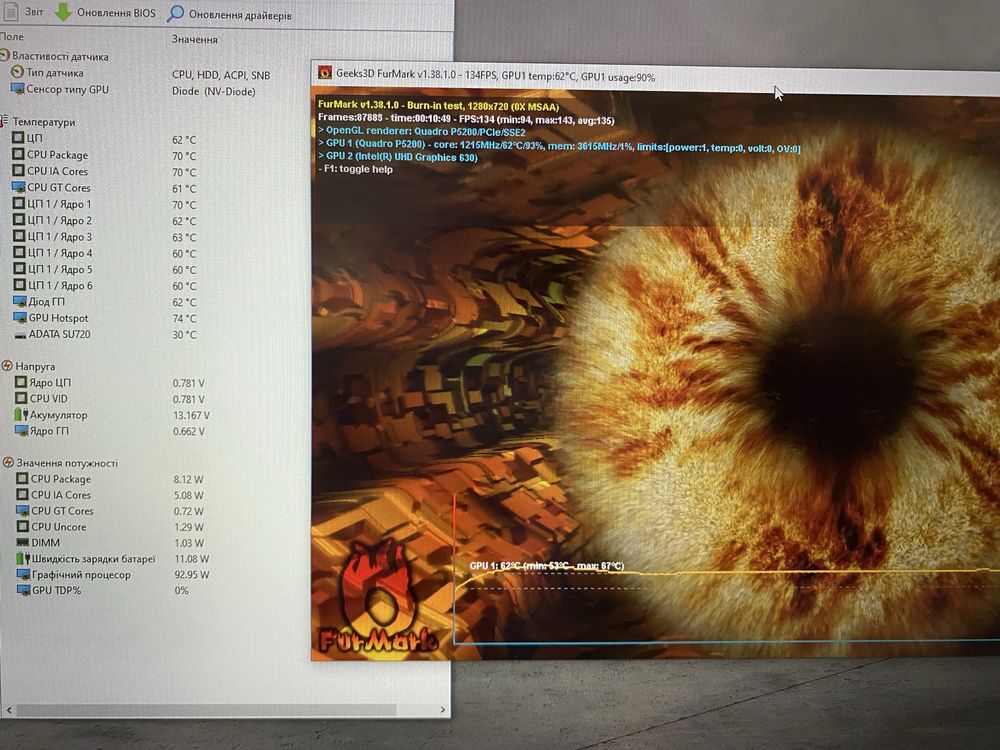This screenshot has width=1000, height=750.
Task: Click the icon beside ЦП 1 / Ядро 1
Action: click(x=19, y=203)
